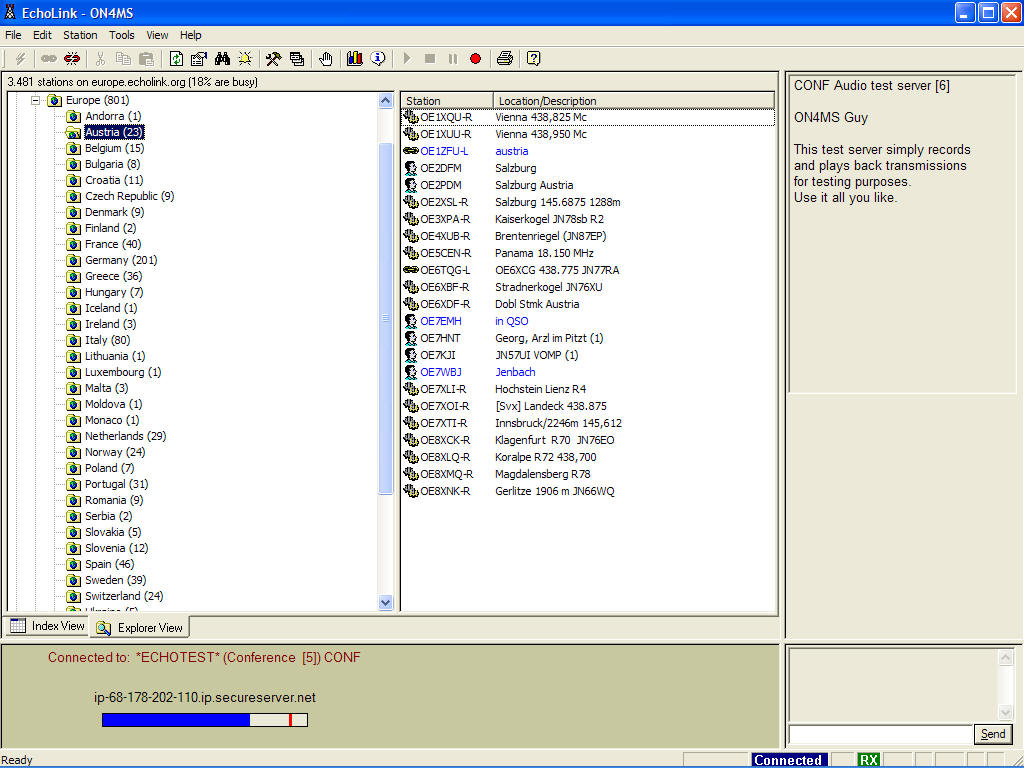Click the Stop square in toolbar
1024x768 pixels.
[x=430, y=59]
